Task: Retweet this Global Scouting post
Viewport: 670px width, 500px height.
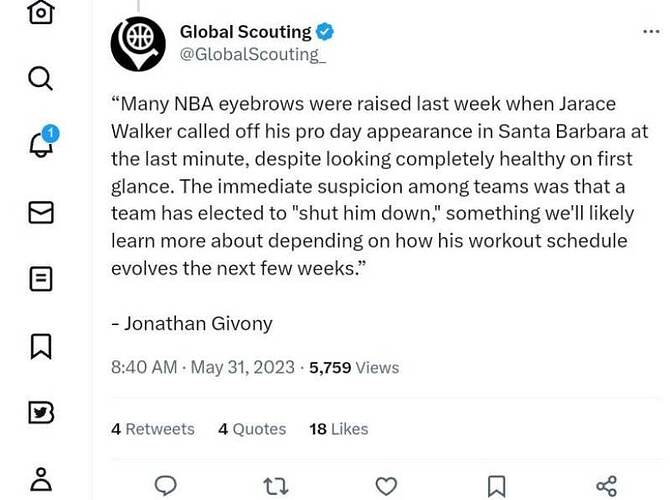Action: tap(276, 486)
